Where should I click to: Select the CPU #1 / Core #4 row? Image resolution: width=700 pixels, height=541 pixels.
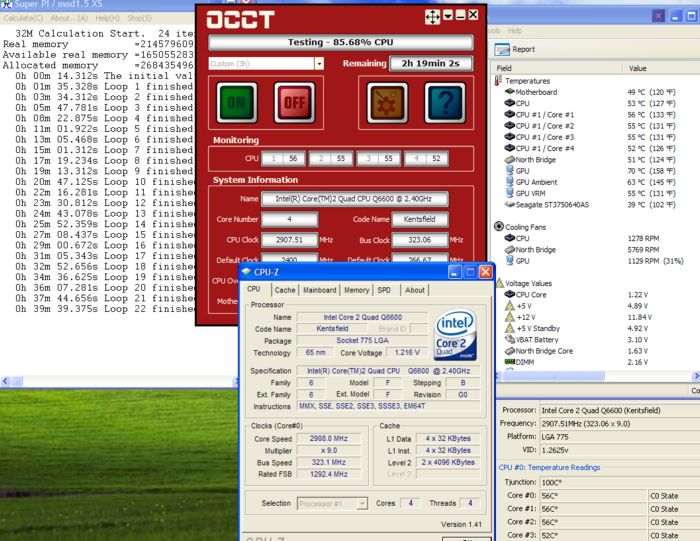[x=595, y=148]
